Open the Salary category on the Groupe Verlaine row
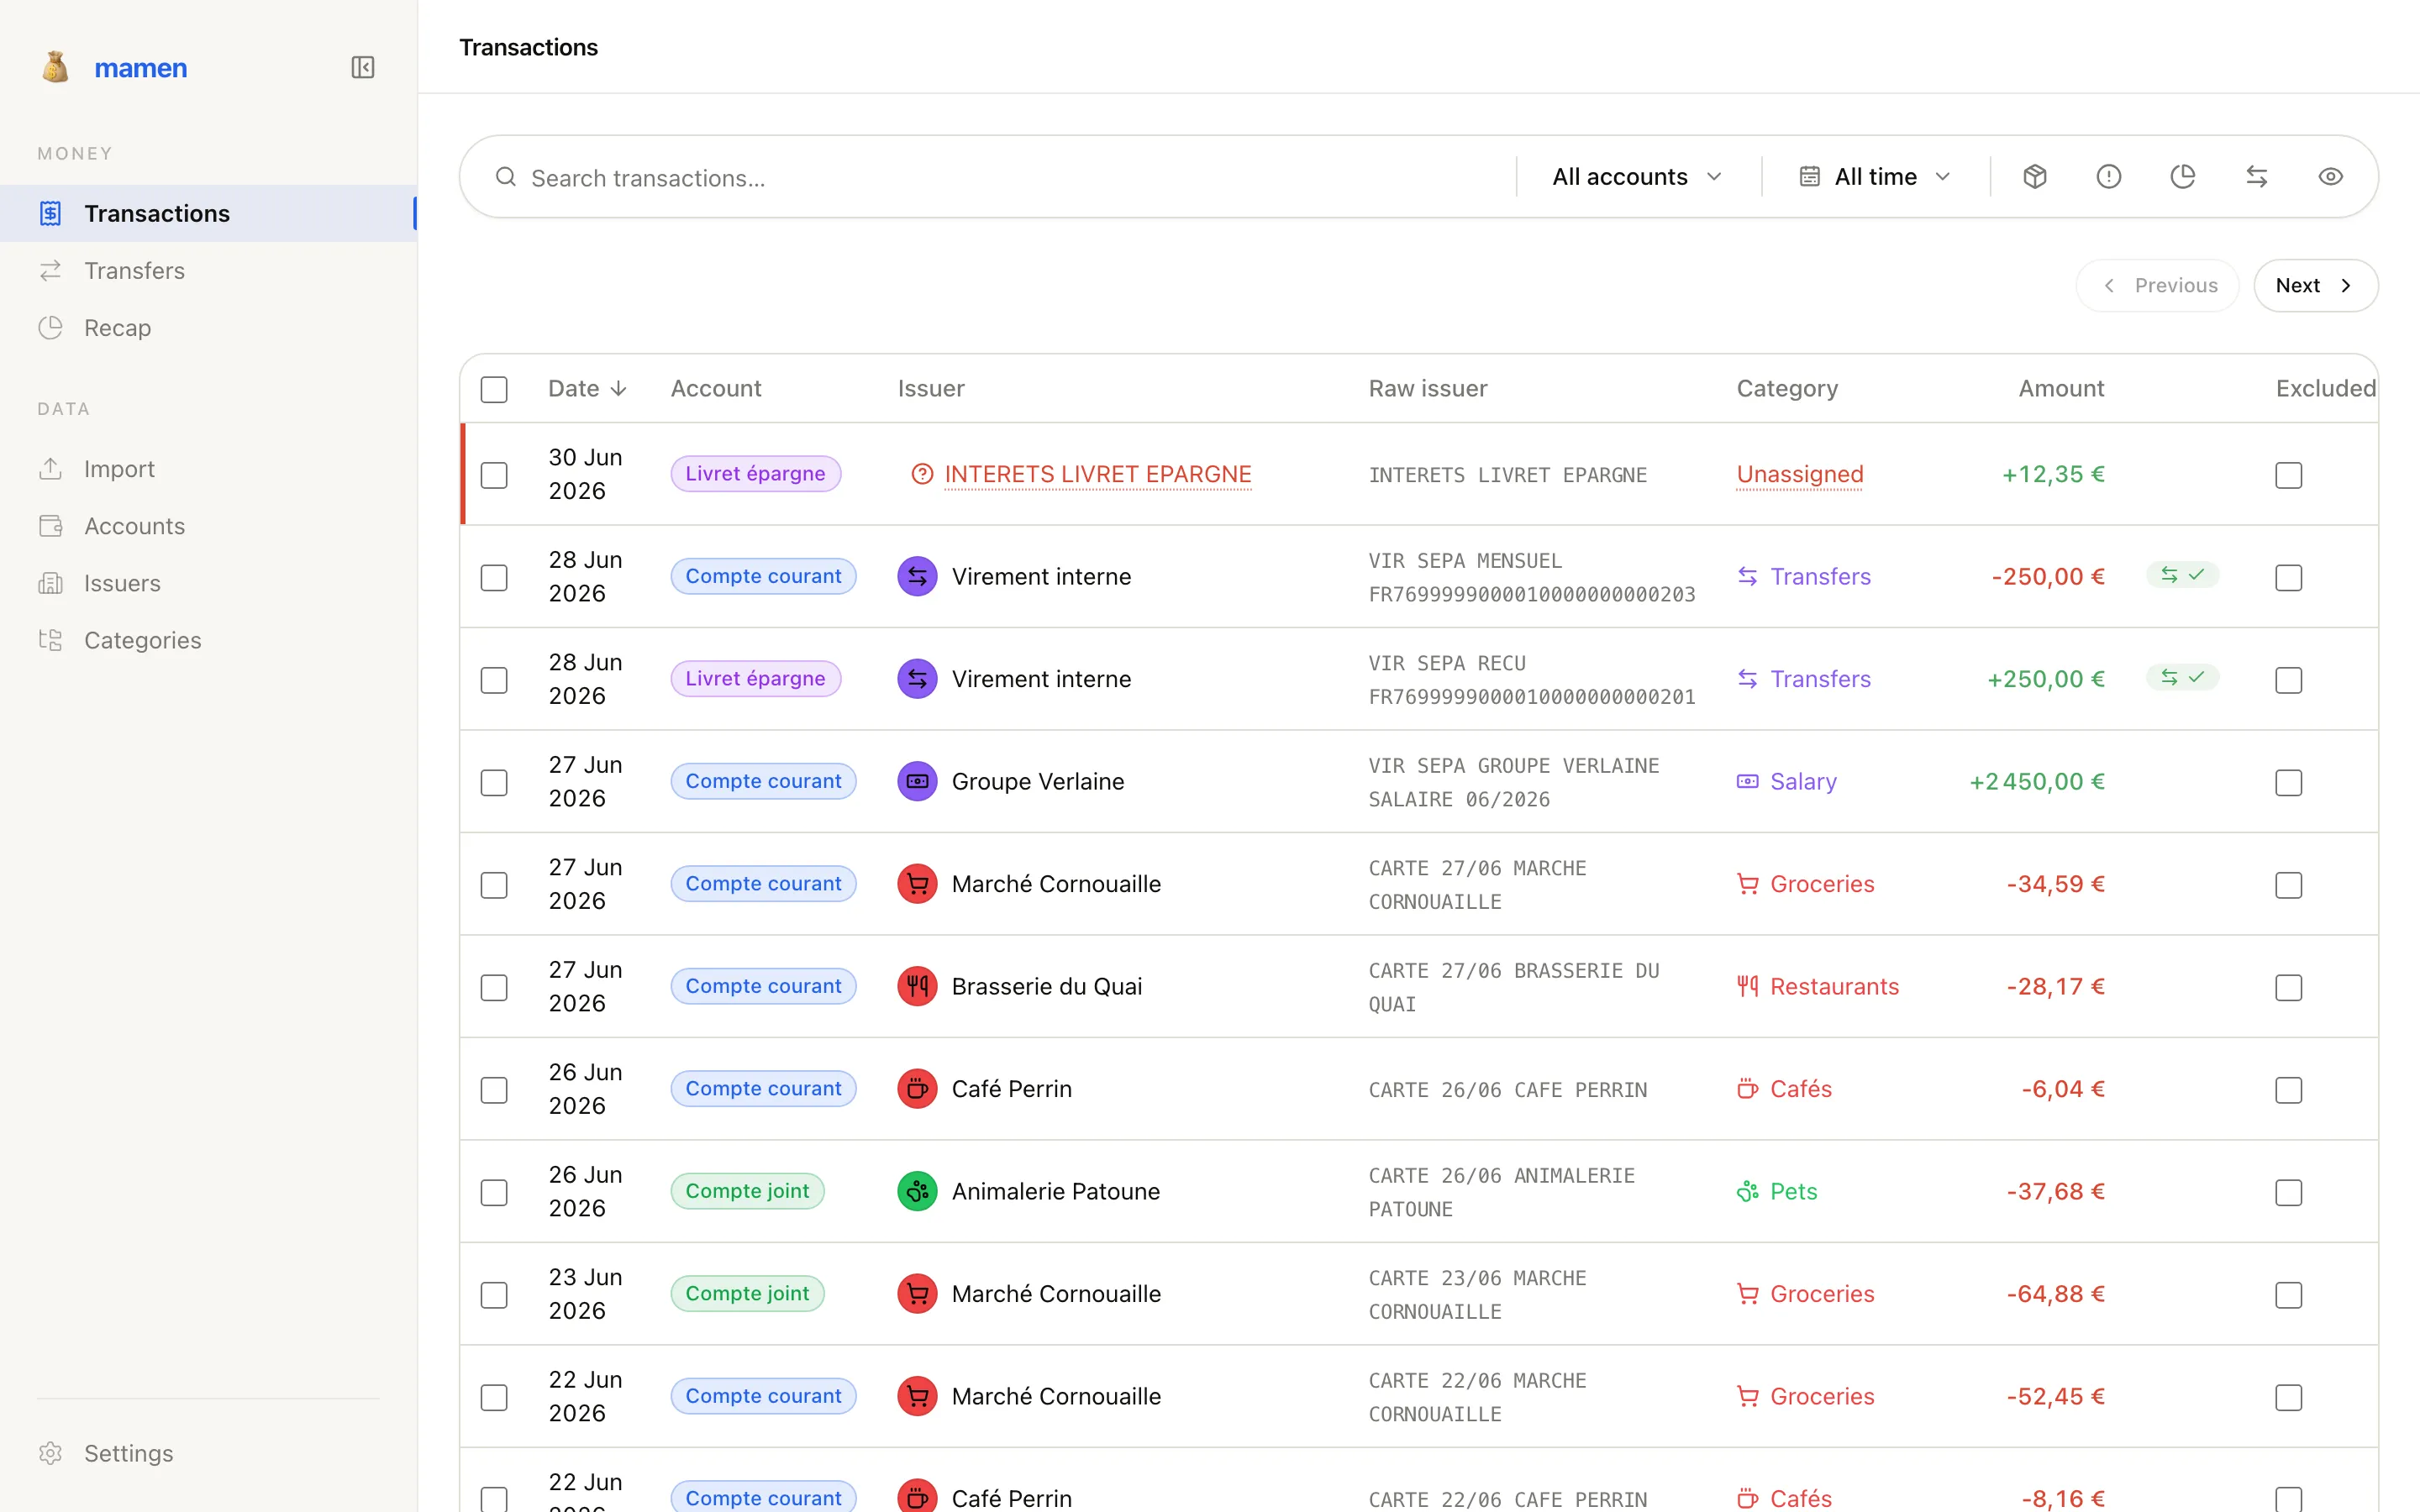This screenshot has height=1512, width=2420. tap(1786, 781)
